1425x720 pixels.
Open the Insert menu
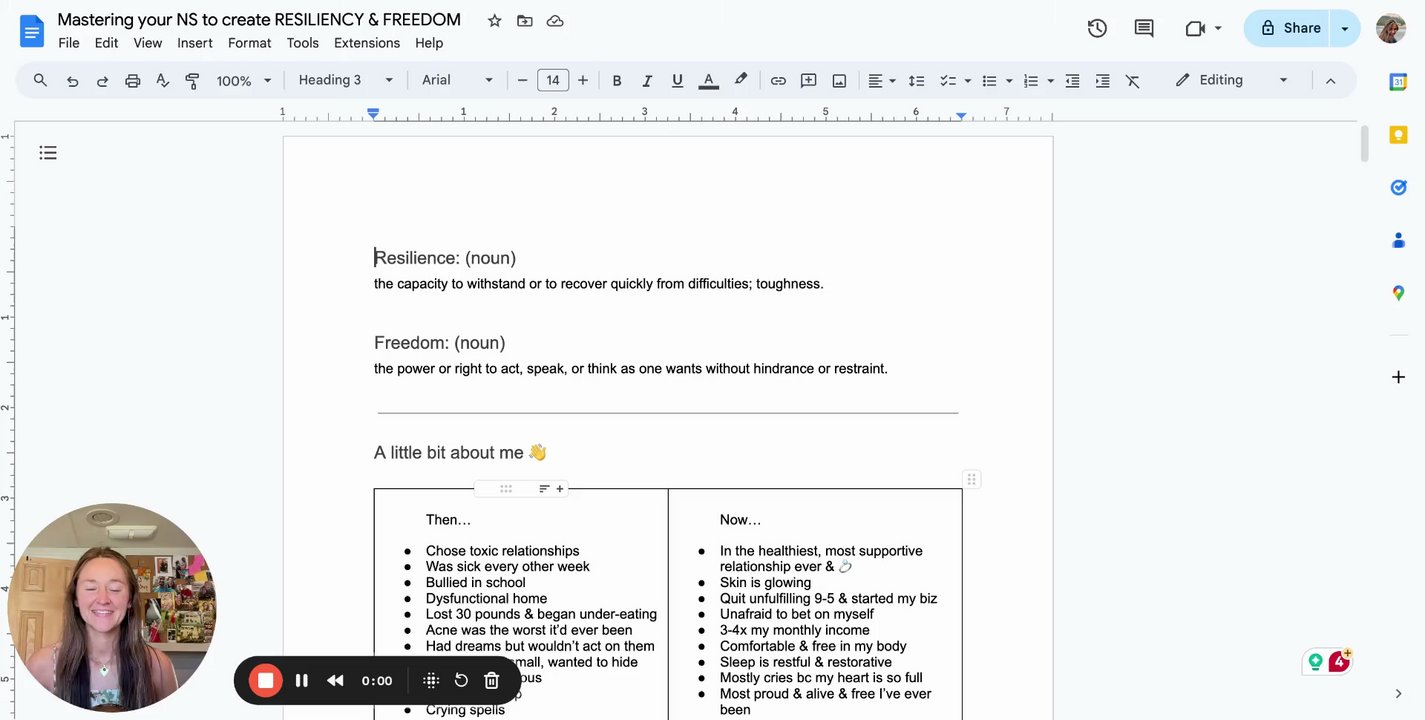(x=195, y=43)
